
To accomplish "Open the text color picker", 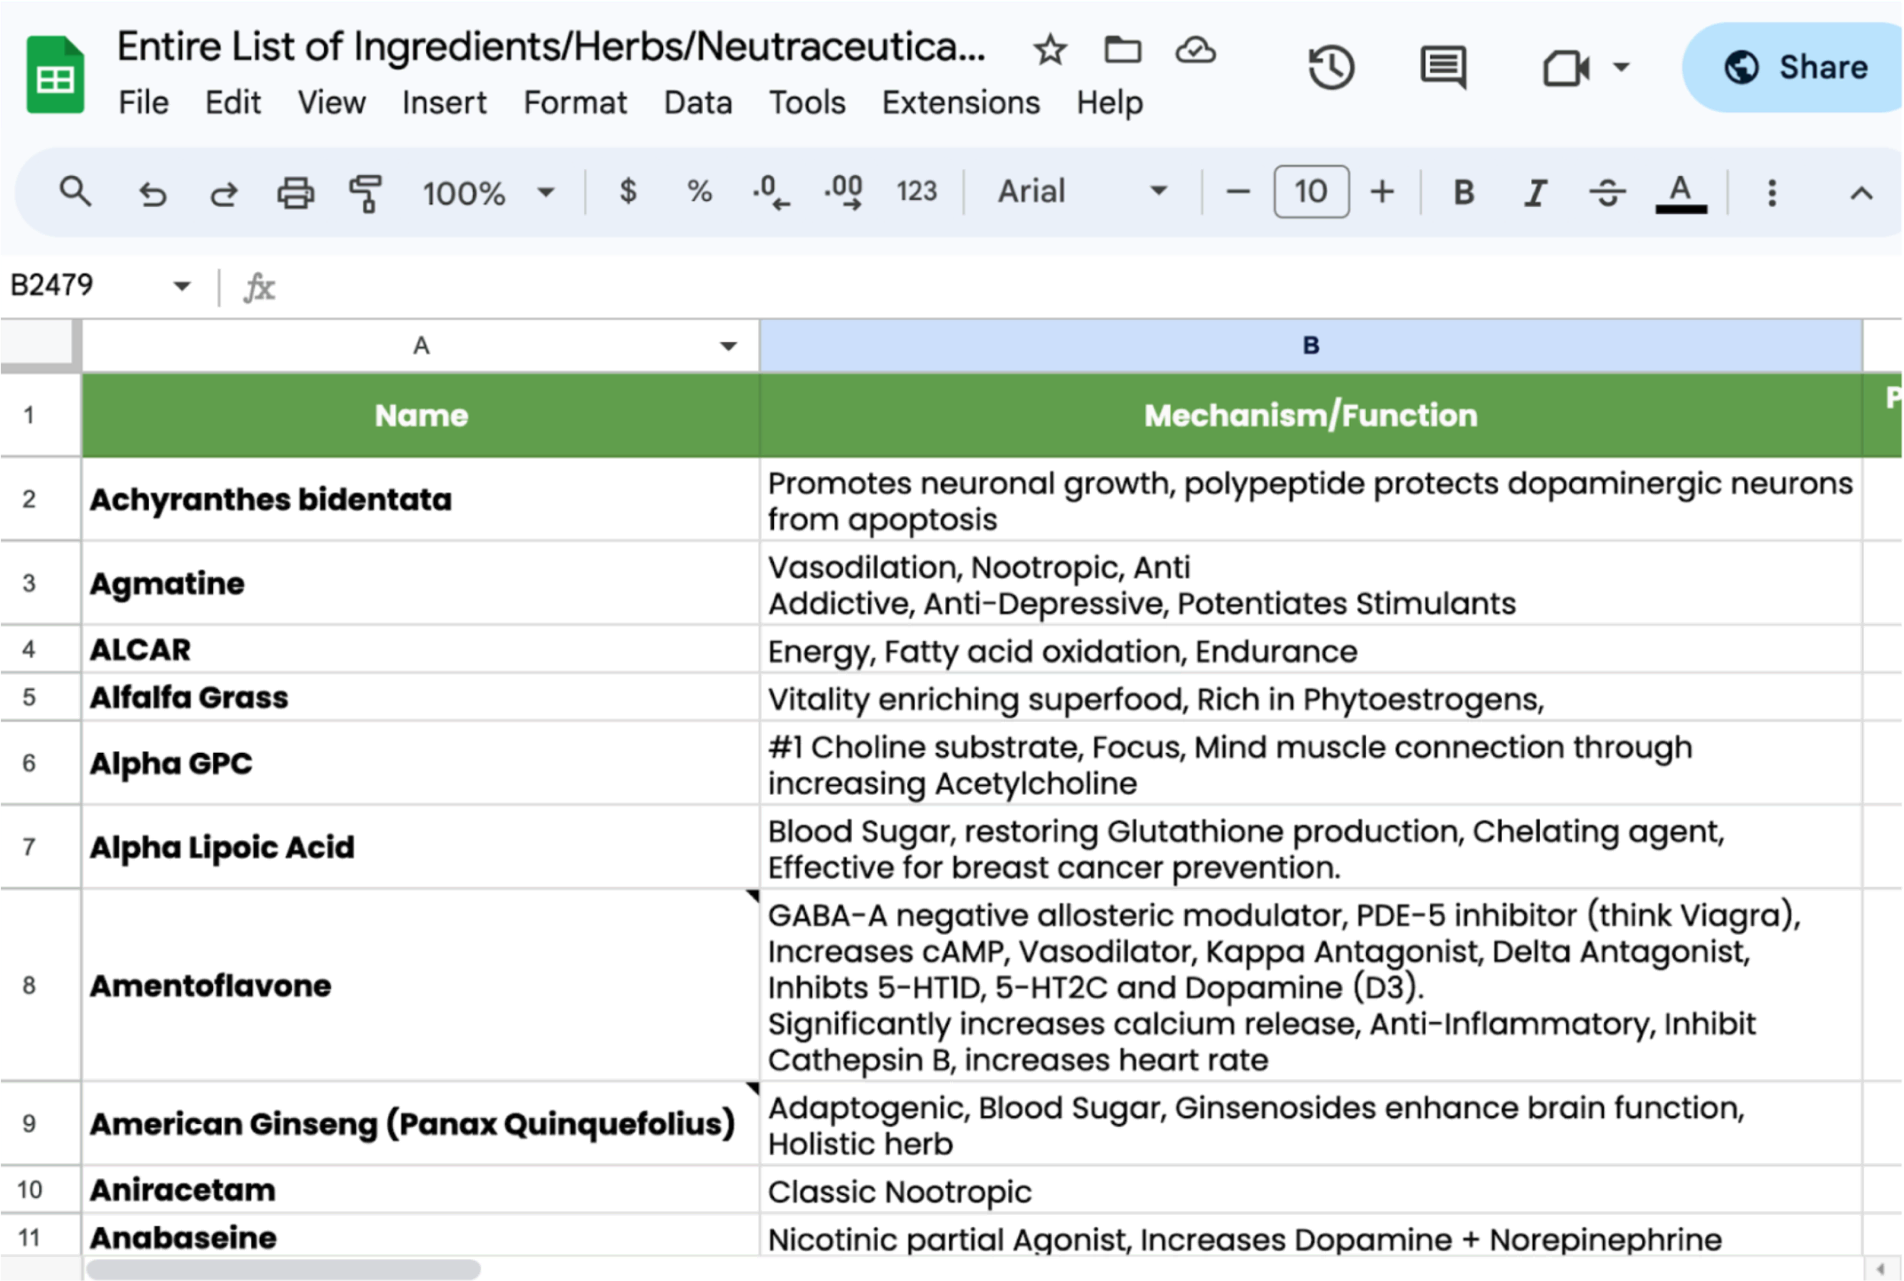I will [x=1681, y=192].
